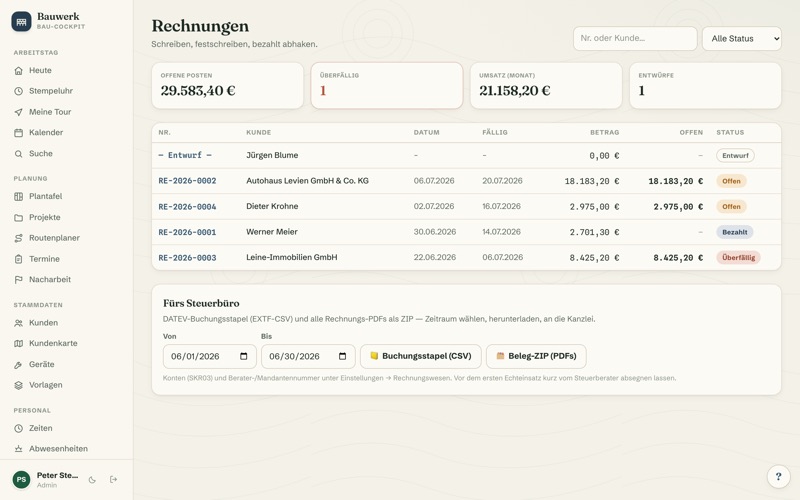Click the Peter Ste... user name
Screen dimensions: 800x500
57,476
